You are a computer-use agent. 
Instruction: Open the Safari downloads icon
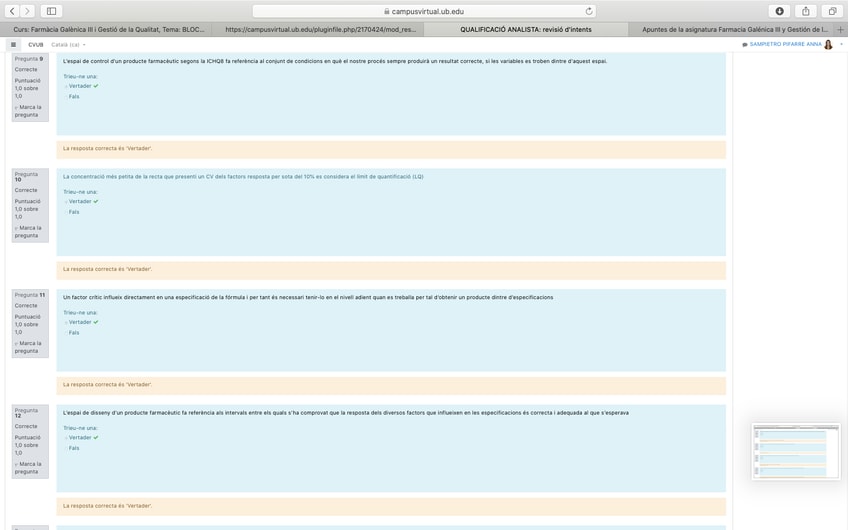pos(779,11)
